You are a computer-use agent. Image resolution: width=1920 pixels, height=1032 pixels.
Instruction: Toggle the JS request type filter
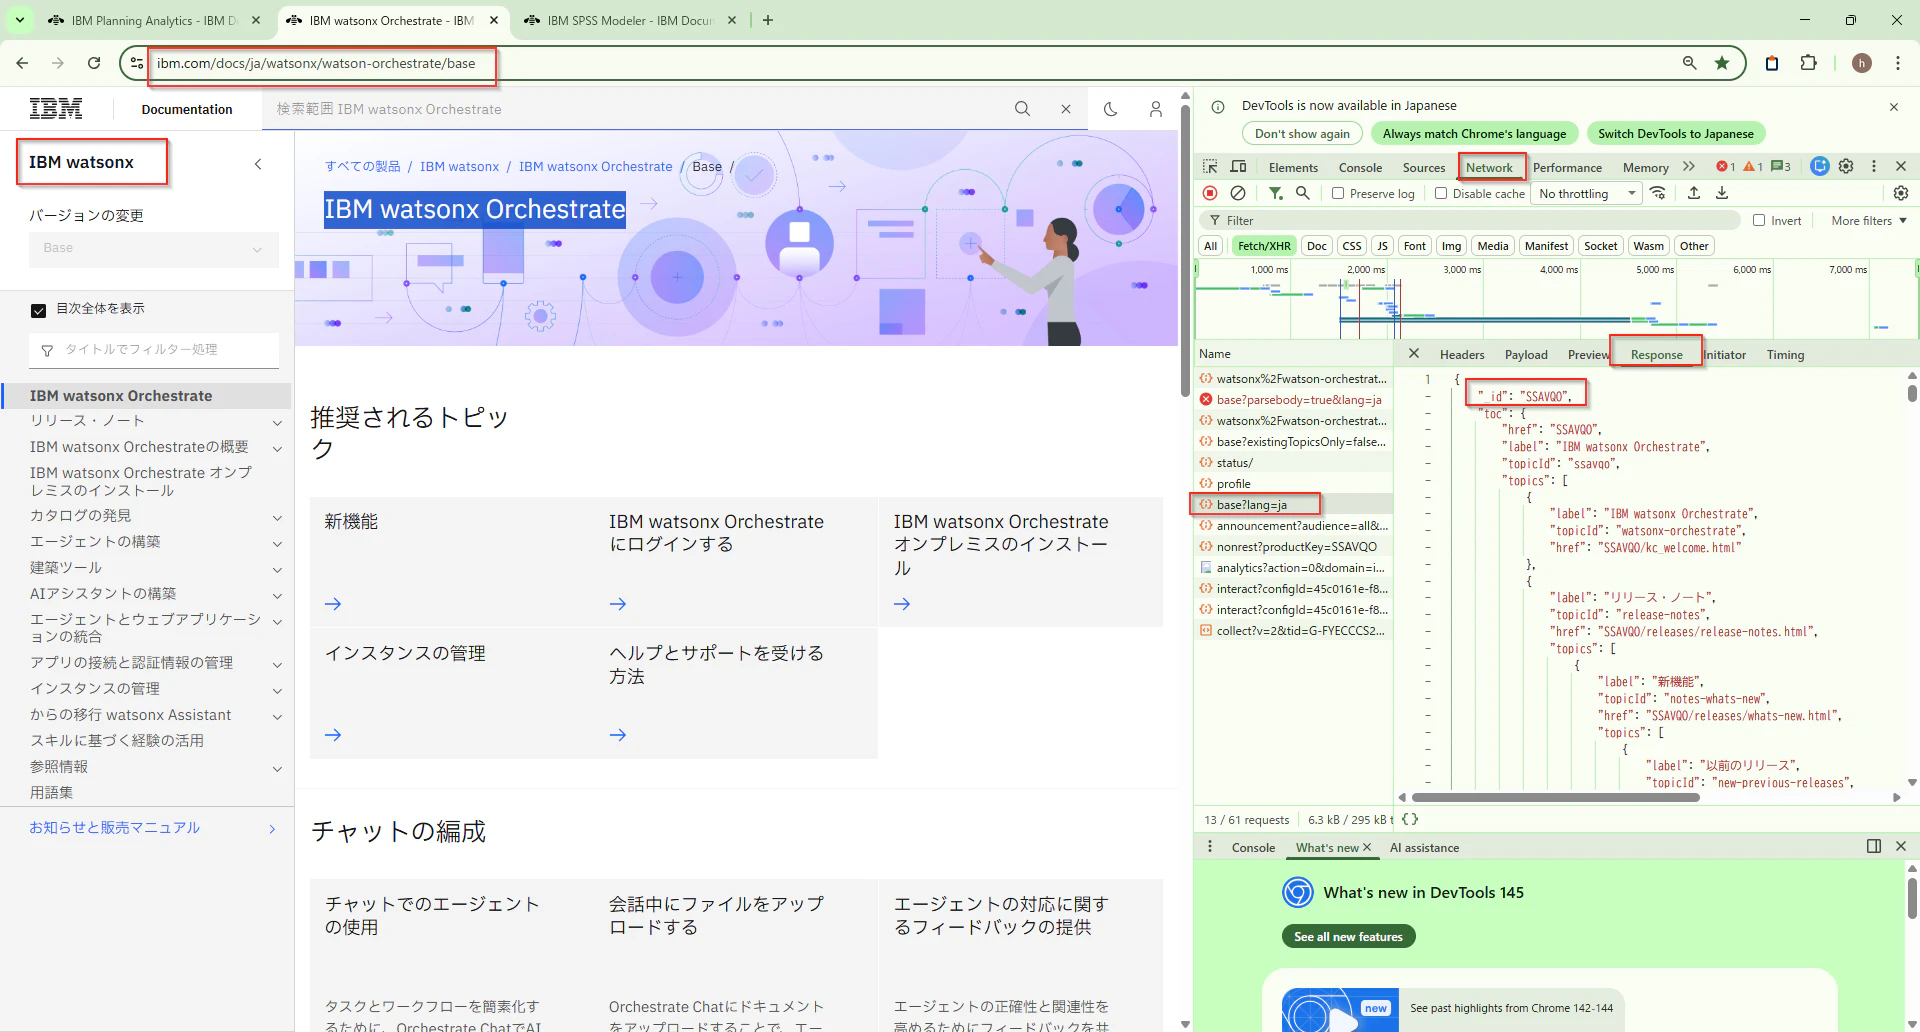click(x=1383, y=246)
